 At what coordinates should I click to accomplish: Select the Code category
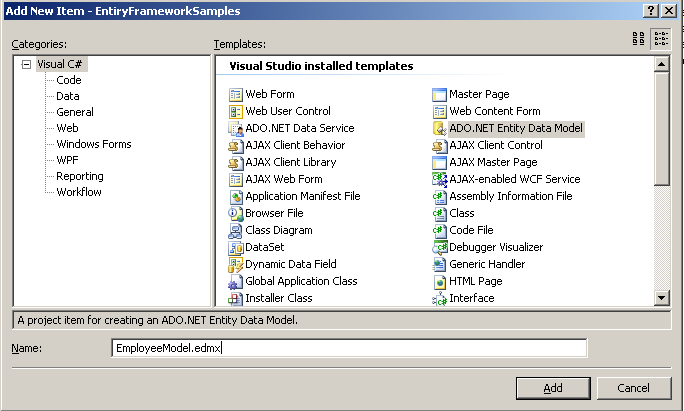tap(68, 80)
